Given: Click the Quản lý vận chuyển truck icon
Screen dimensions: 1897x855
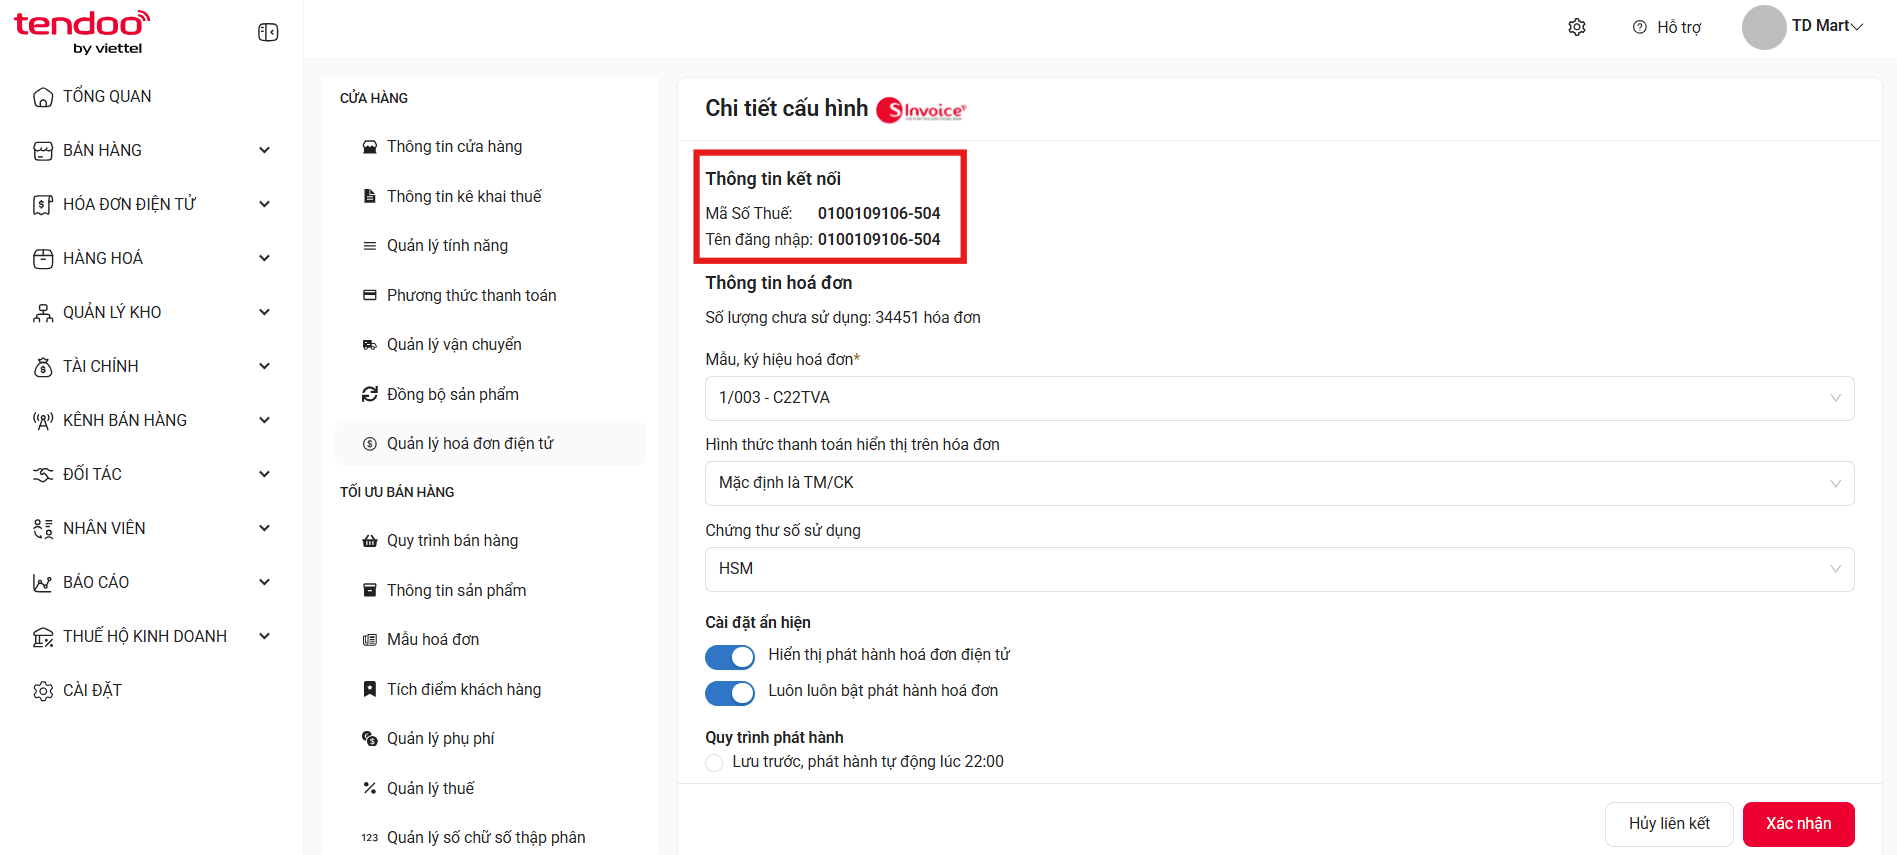Looking at the screenshot, I should coord(369,345).
